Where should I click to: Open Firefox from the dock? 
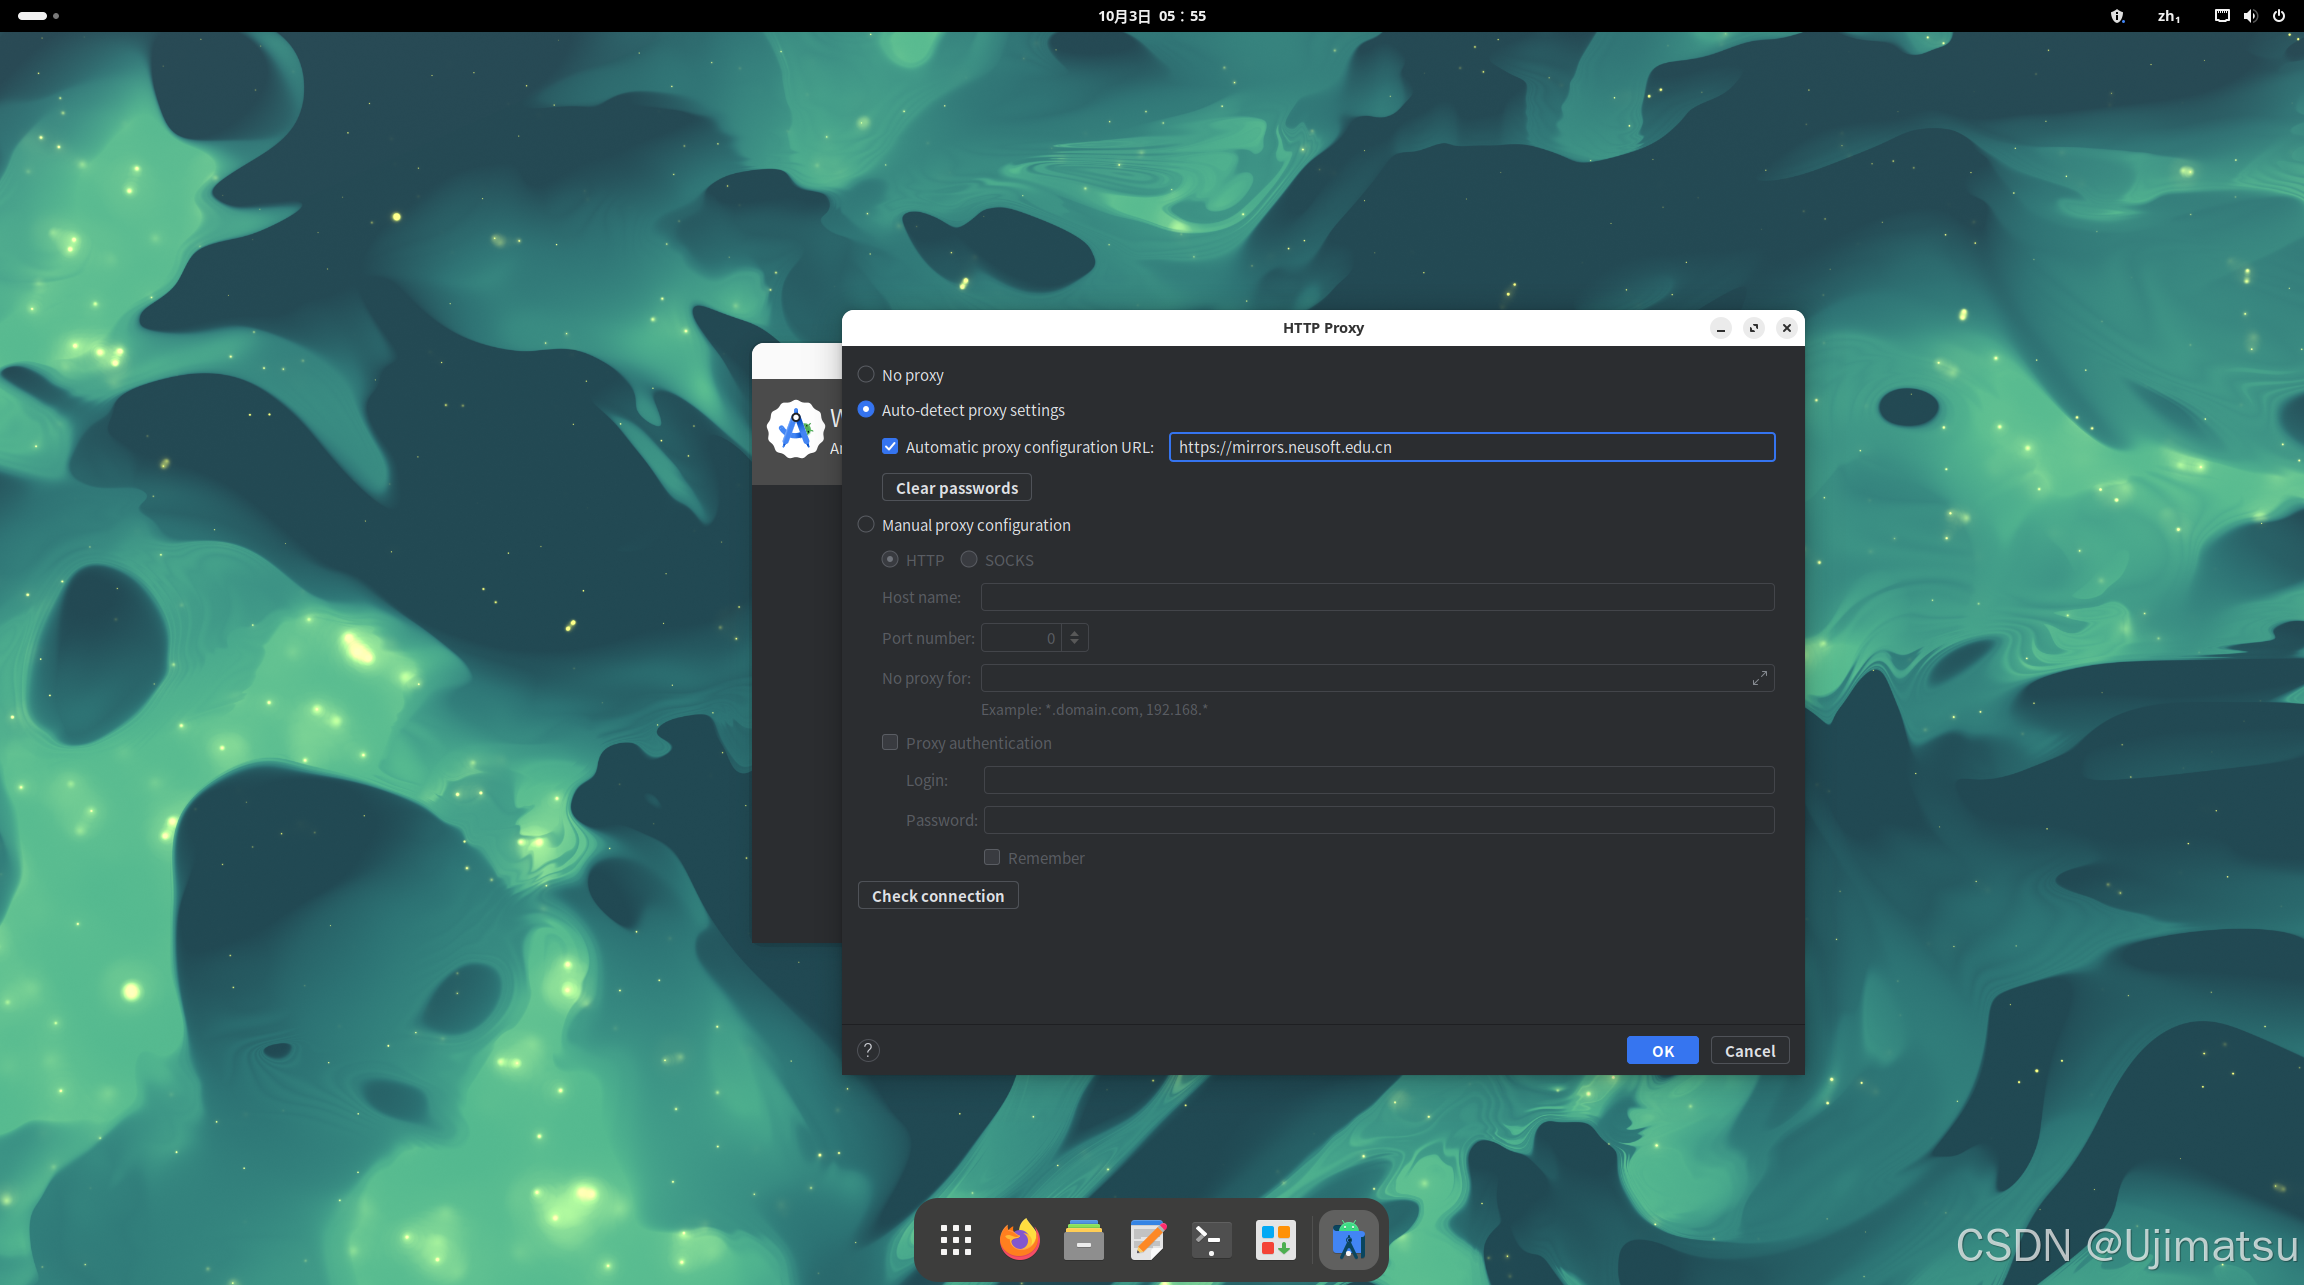pos(1019,1240)
